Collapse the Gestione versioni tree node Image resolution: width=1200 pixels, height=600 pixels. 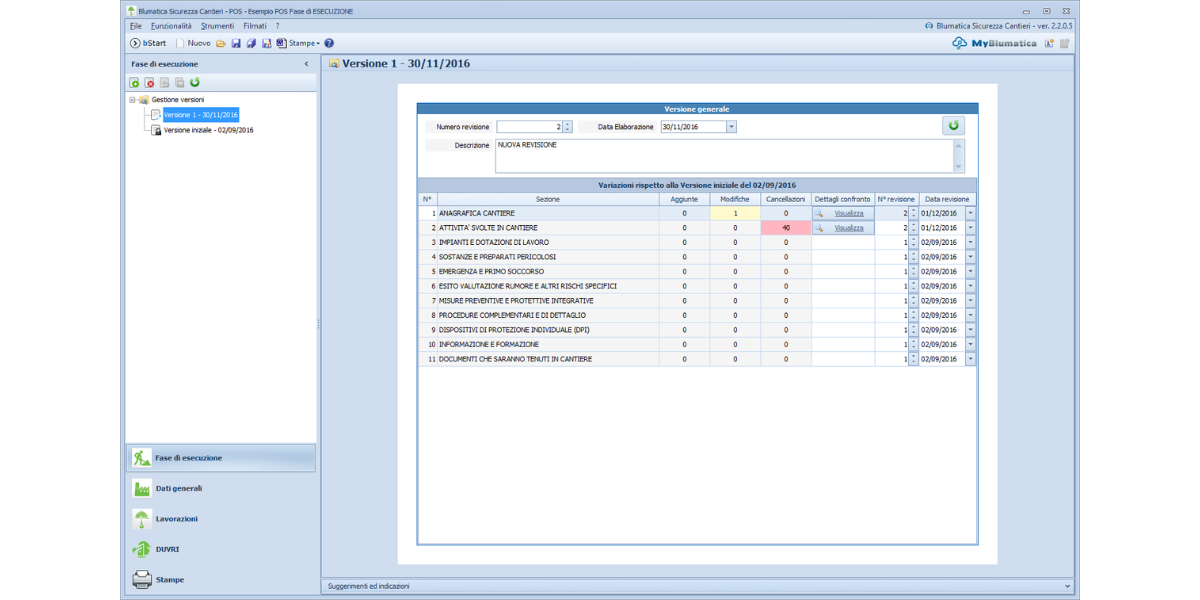pos(132,100)
